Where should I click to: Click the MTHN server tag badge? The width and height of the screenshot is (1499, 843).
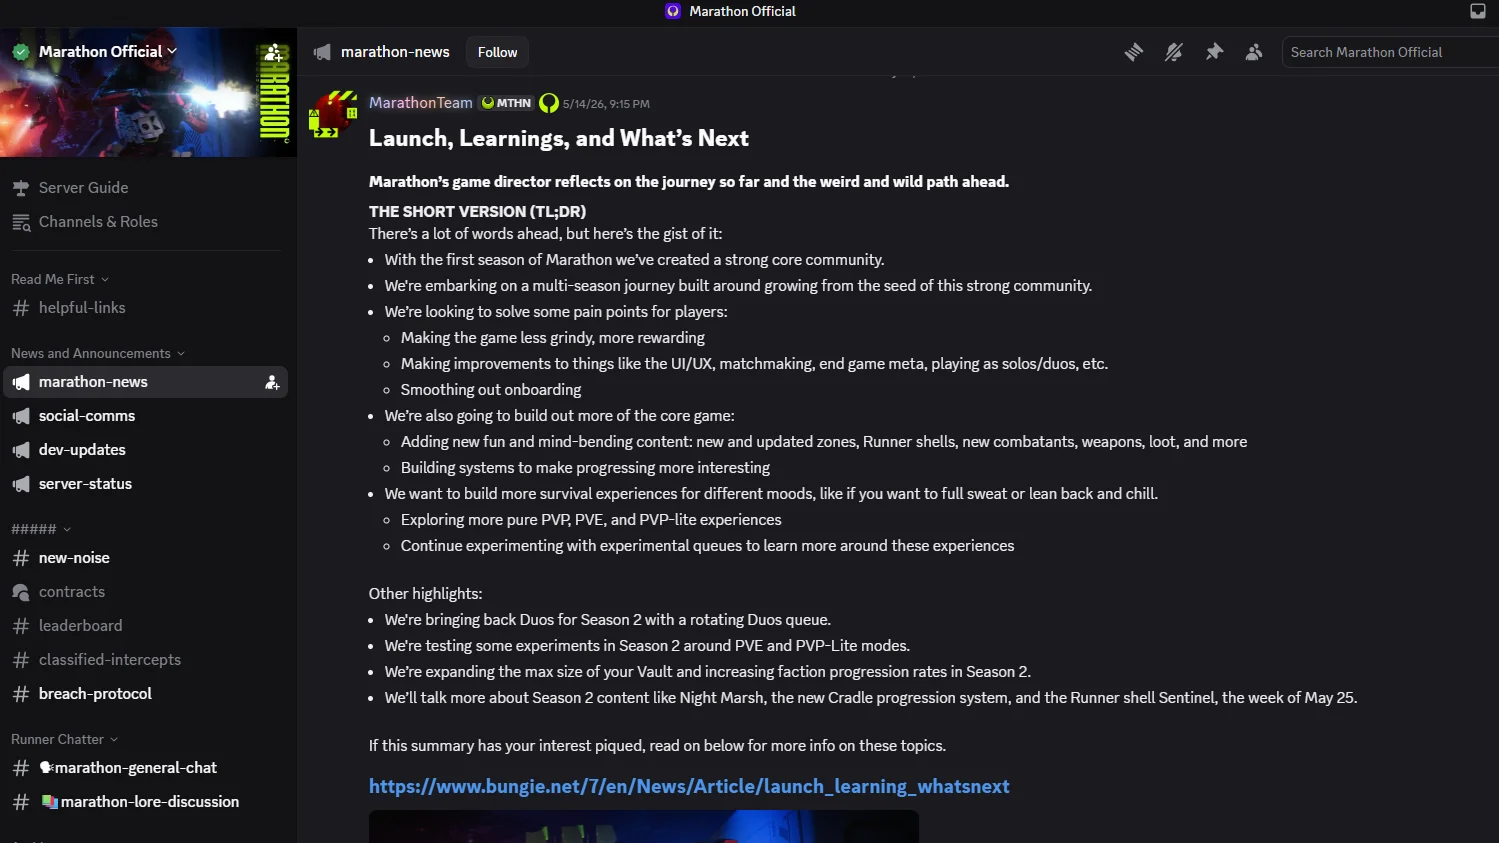[506, 103]
